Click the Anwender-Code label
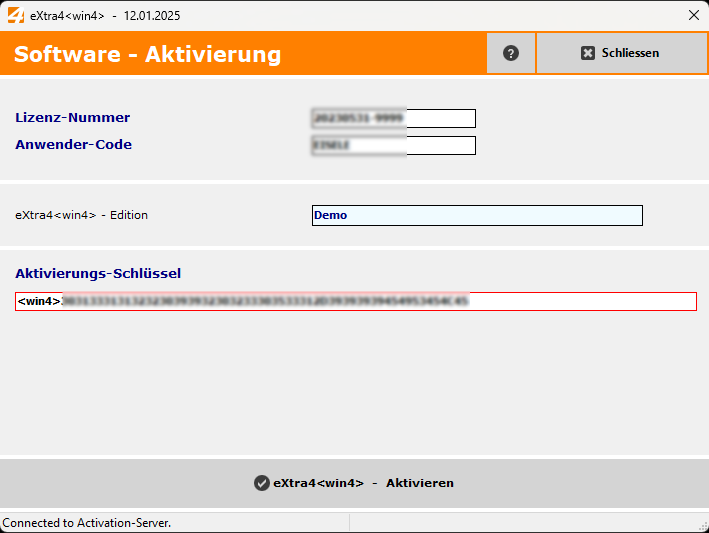 pos(73,145)
